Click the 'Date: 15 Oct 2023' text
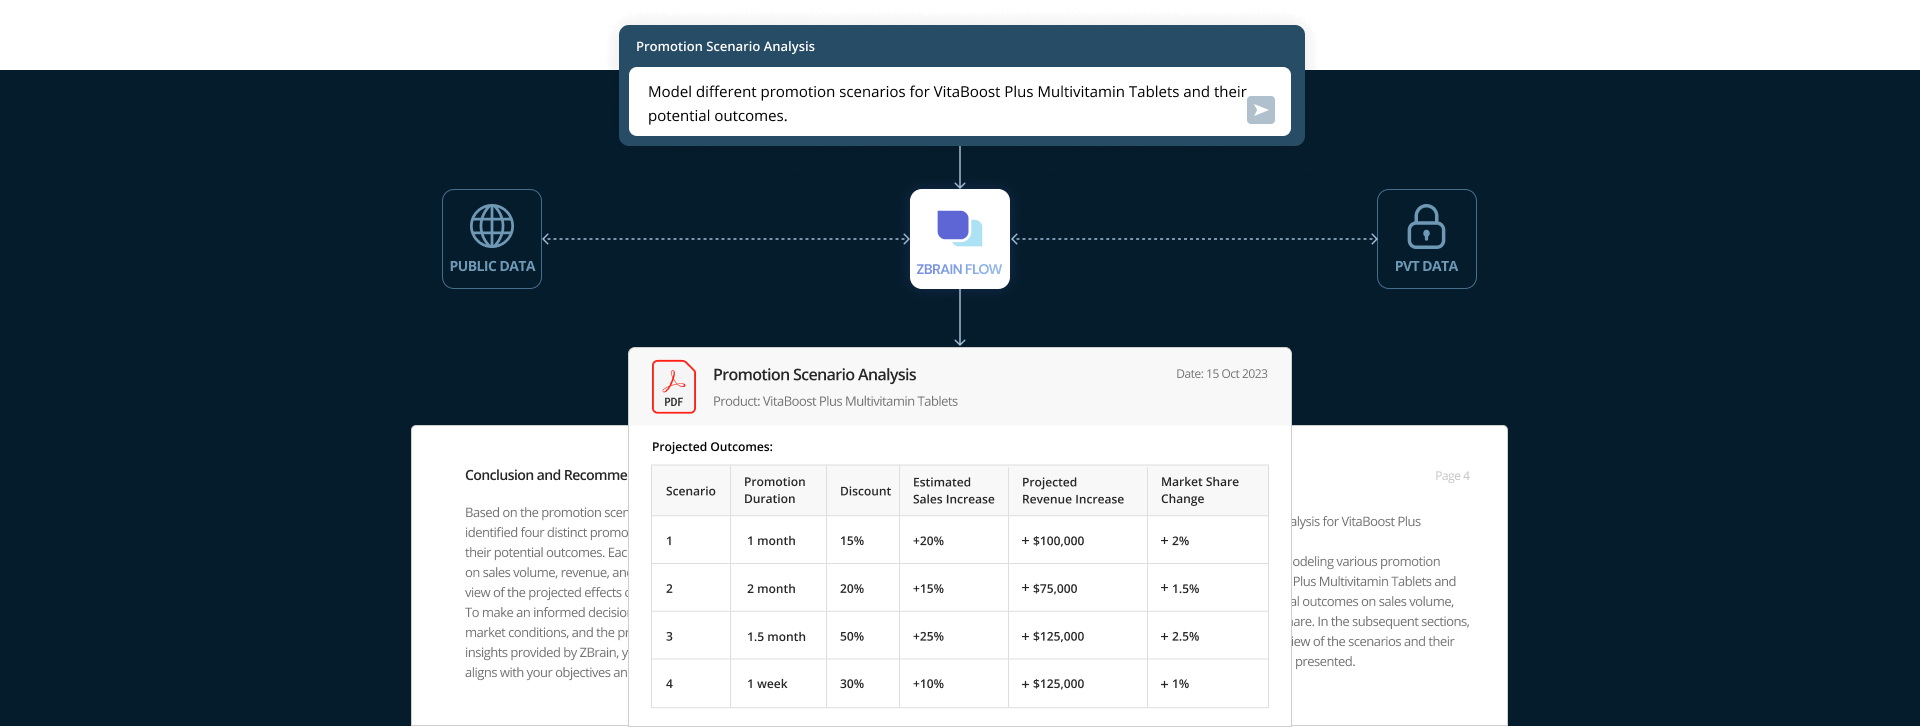Image resolution: width=1920 pixels, height=727 pixels. 1221,374
